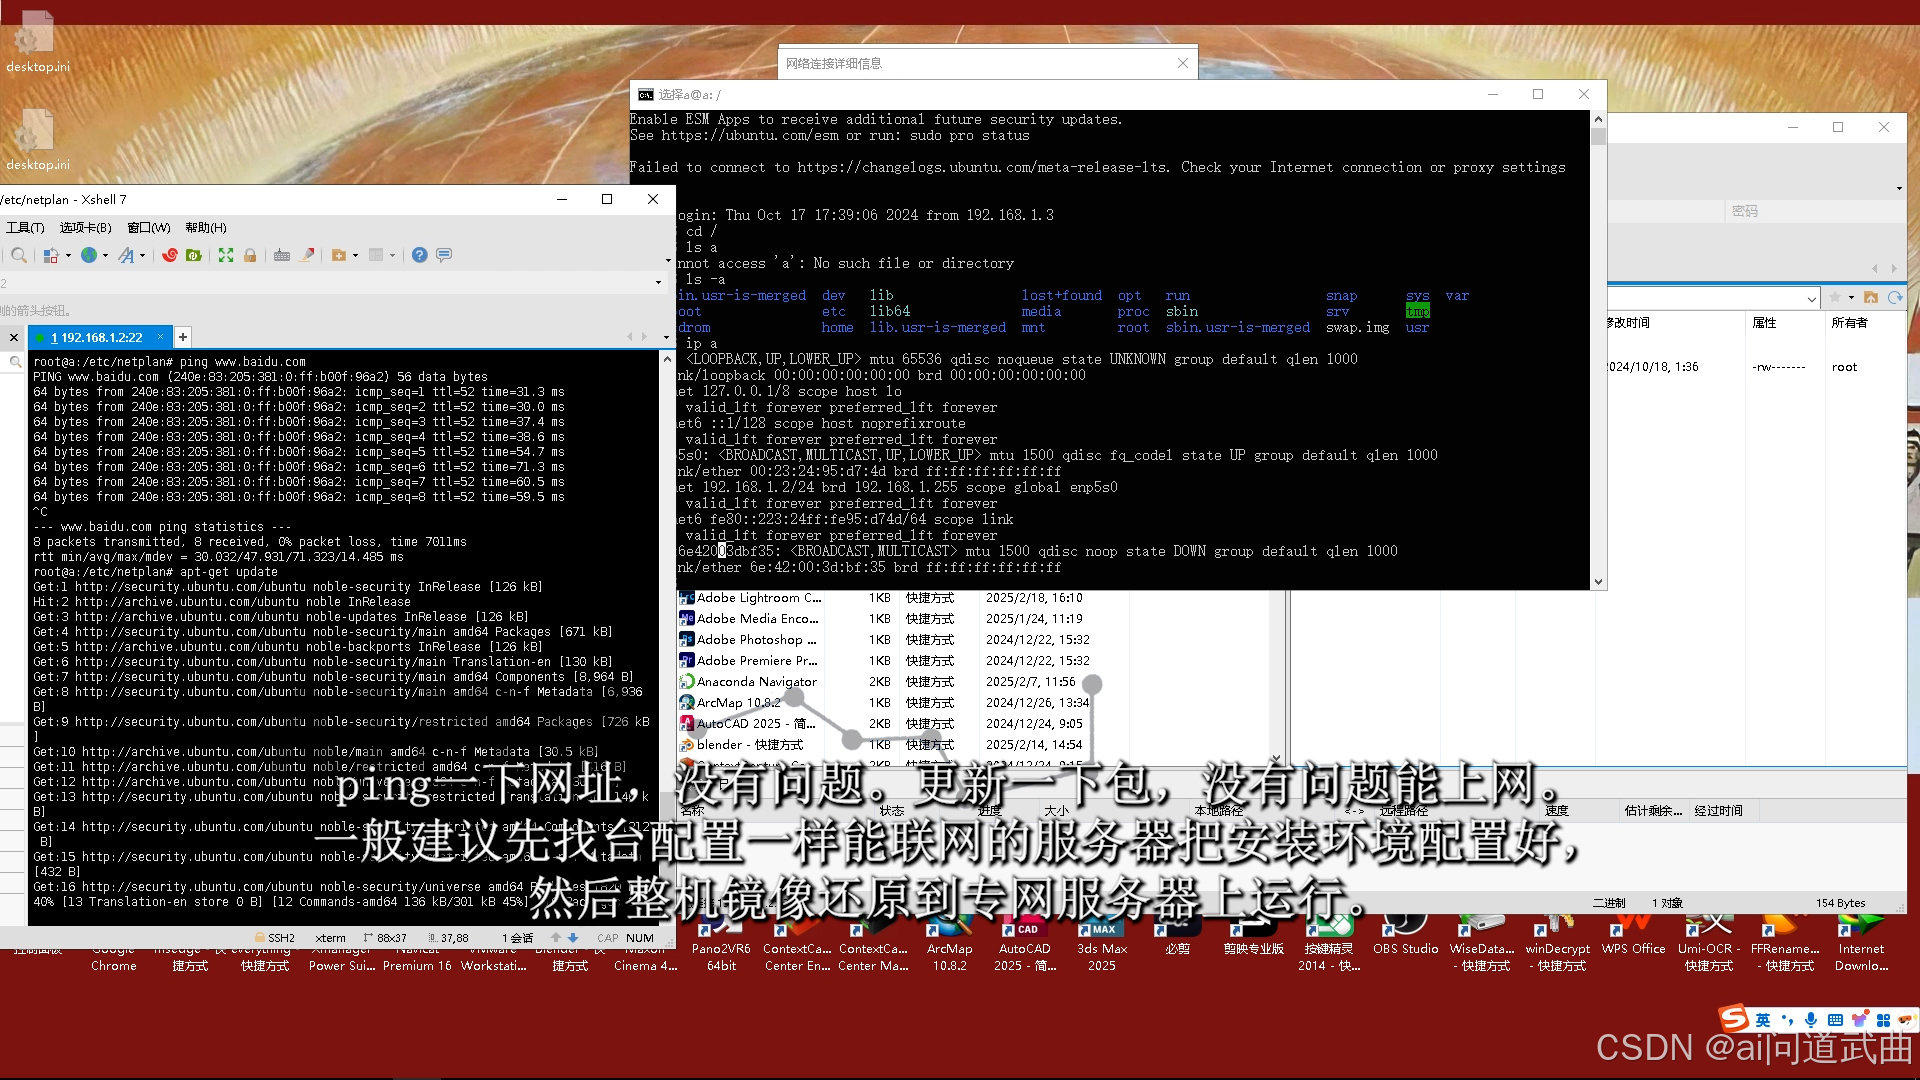The width and height of the screenshot is (1920, 1080).
Task: Click the keyboard icon in Xshell toolbar
Action: (x=282, y=255)
